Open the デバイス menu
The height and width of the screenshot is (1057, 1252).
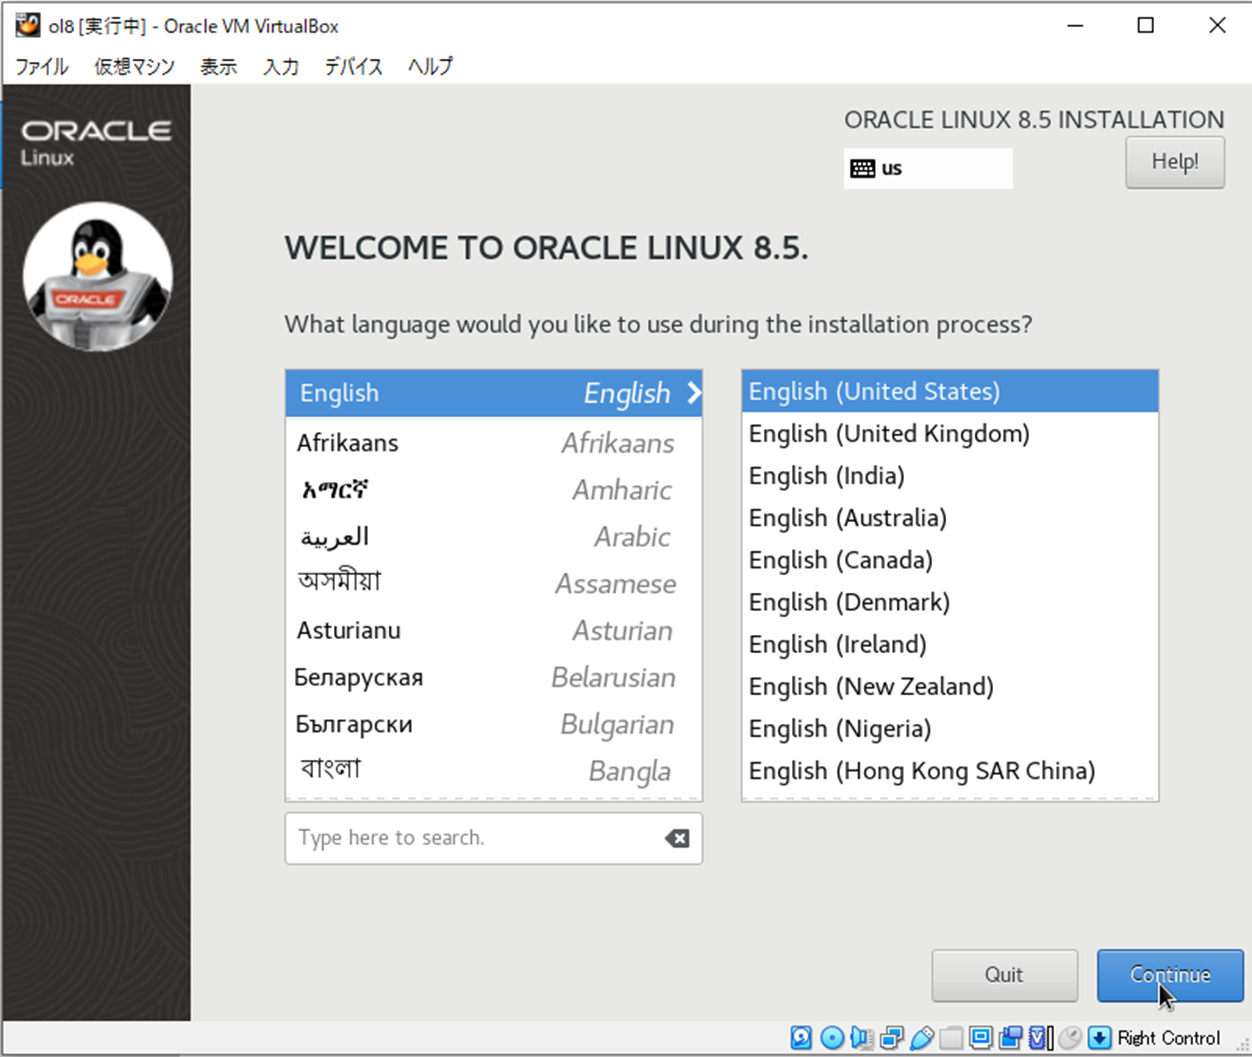pos(352,66)
